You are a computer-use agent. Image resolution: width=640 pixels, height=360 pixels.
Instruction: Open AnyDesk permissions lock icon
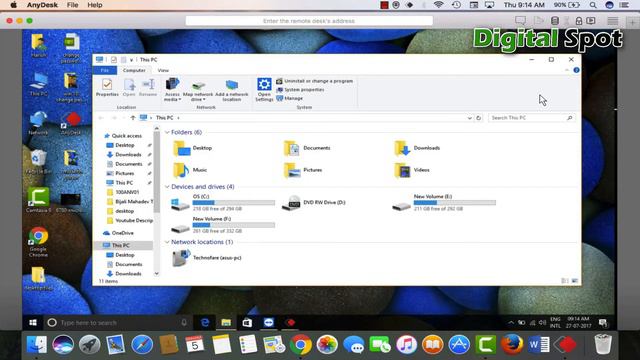point(579,21)
